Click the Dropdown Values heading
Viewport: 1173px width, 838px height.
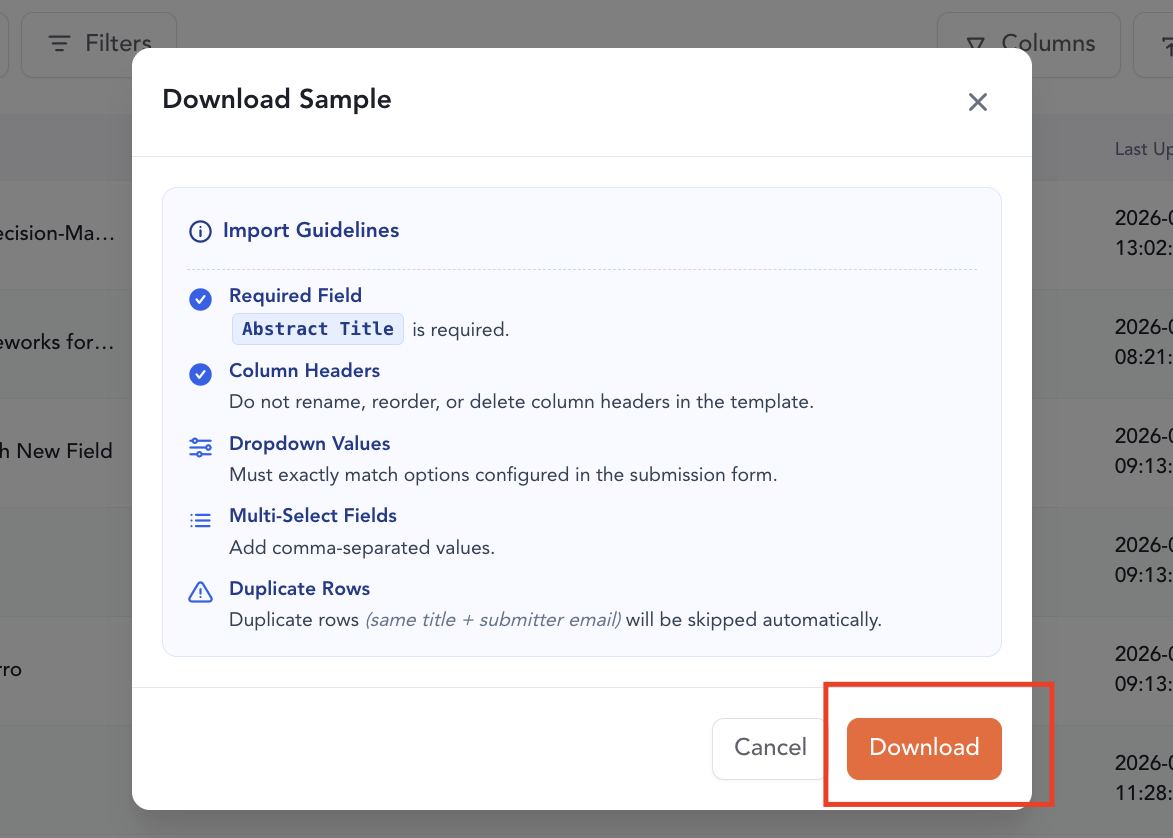click(310, 444)
